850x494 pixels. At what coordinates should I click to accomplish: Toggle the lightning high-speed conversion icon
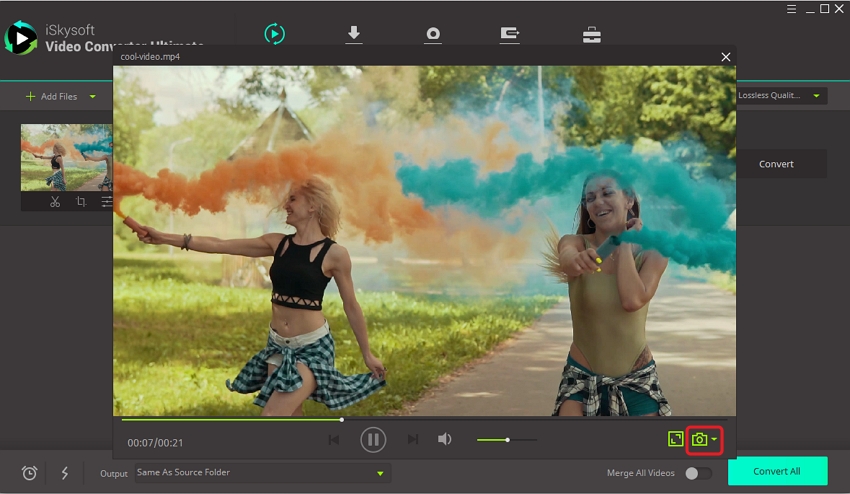[65, 473]
